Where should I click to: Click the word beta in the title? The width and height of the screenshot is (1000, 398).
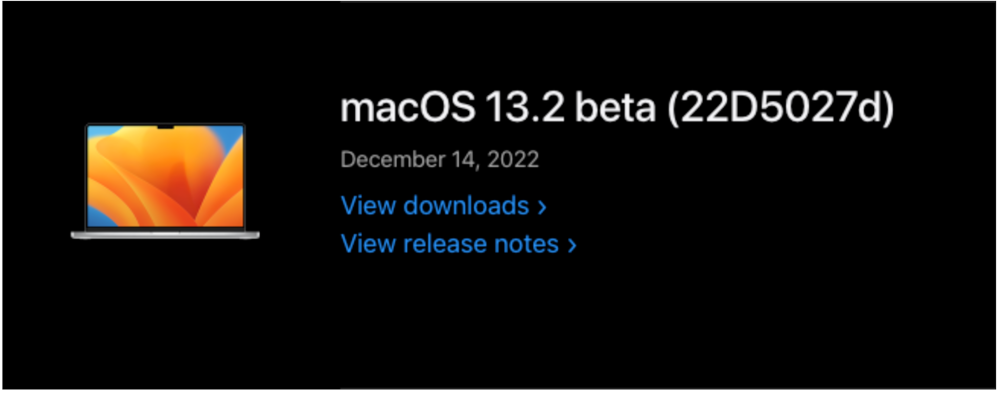click(x=615, y=109)
